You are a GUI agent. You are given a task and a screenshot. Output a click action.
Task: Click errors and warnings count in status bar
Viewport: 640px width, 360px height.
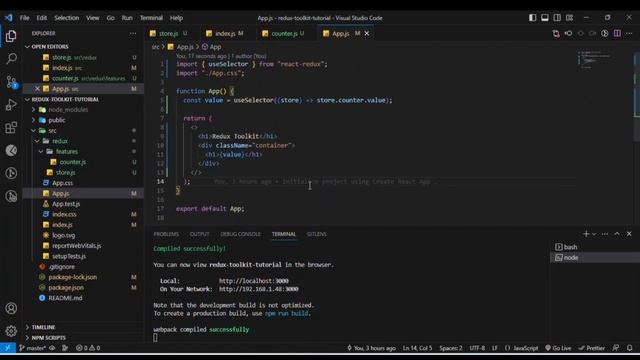tap(88, 348)
